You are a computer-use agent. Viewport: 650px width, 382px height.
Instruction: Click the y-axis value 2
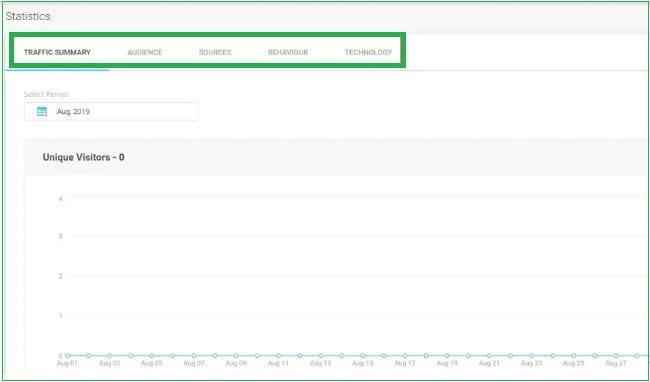pos(61,276)
